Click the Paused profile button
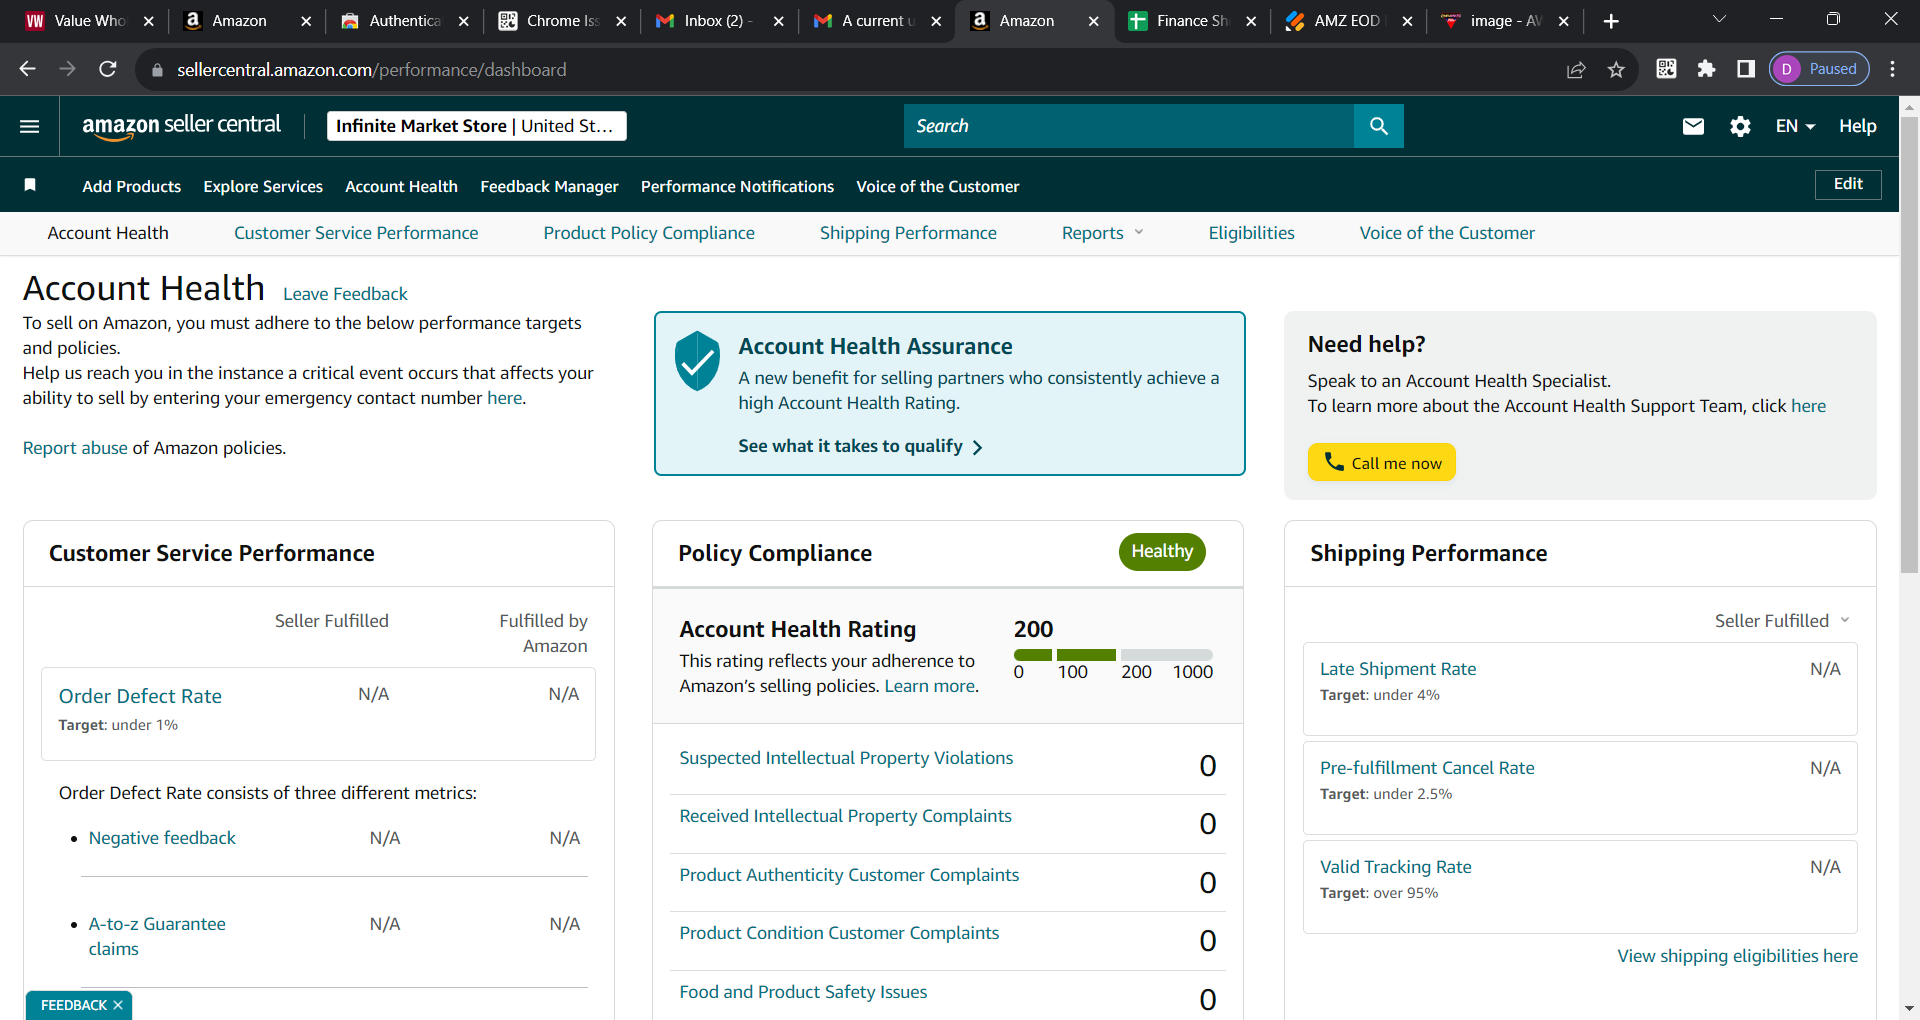 point(1820,69)
